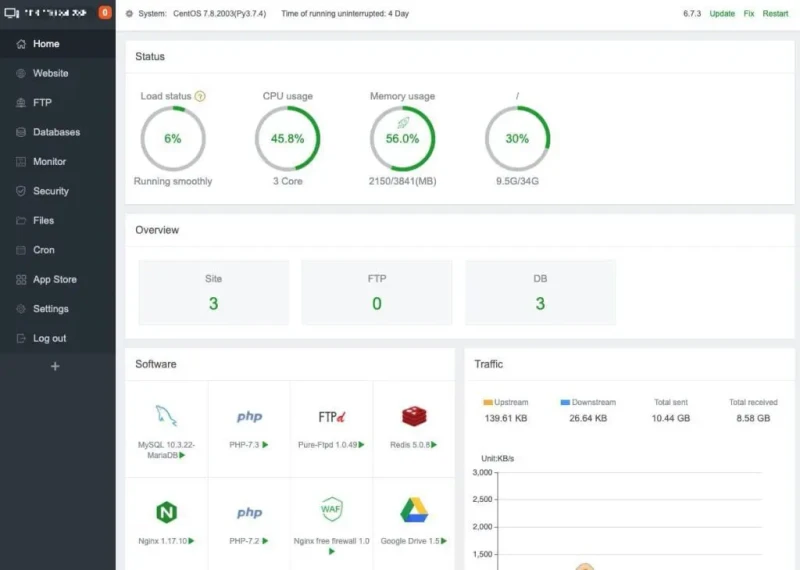The image size is (800, 570).
Task: Click the Update link
Action: [x=722, y=14]
